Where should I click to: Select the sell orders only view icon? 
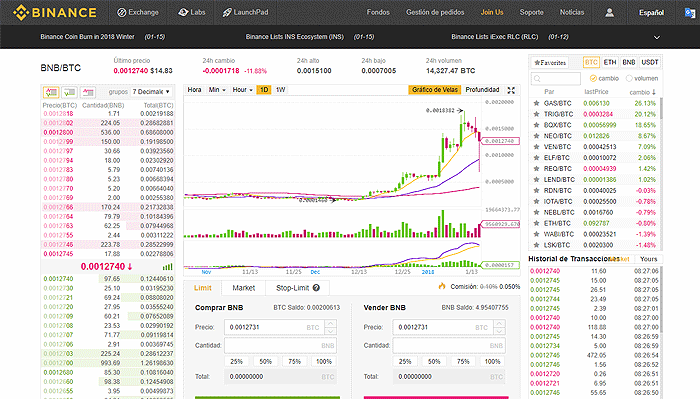[88, 92]
